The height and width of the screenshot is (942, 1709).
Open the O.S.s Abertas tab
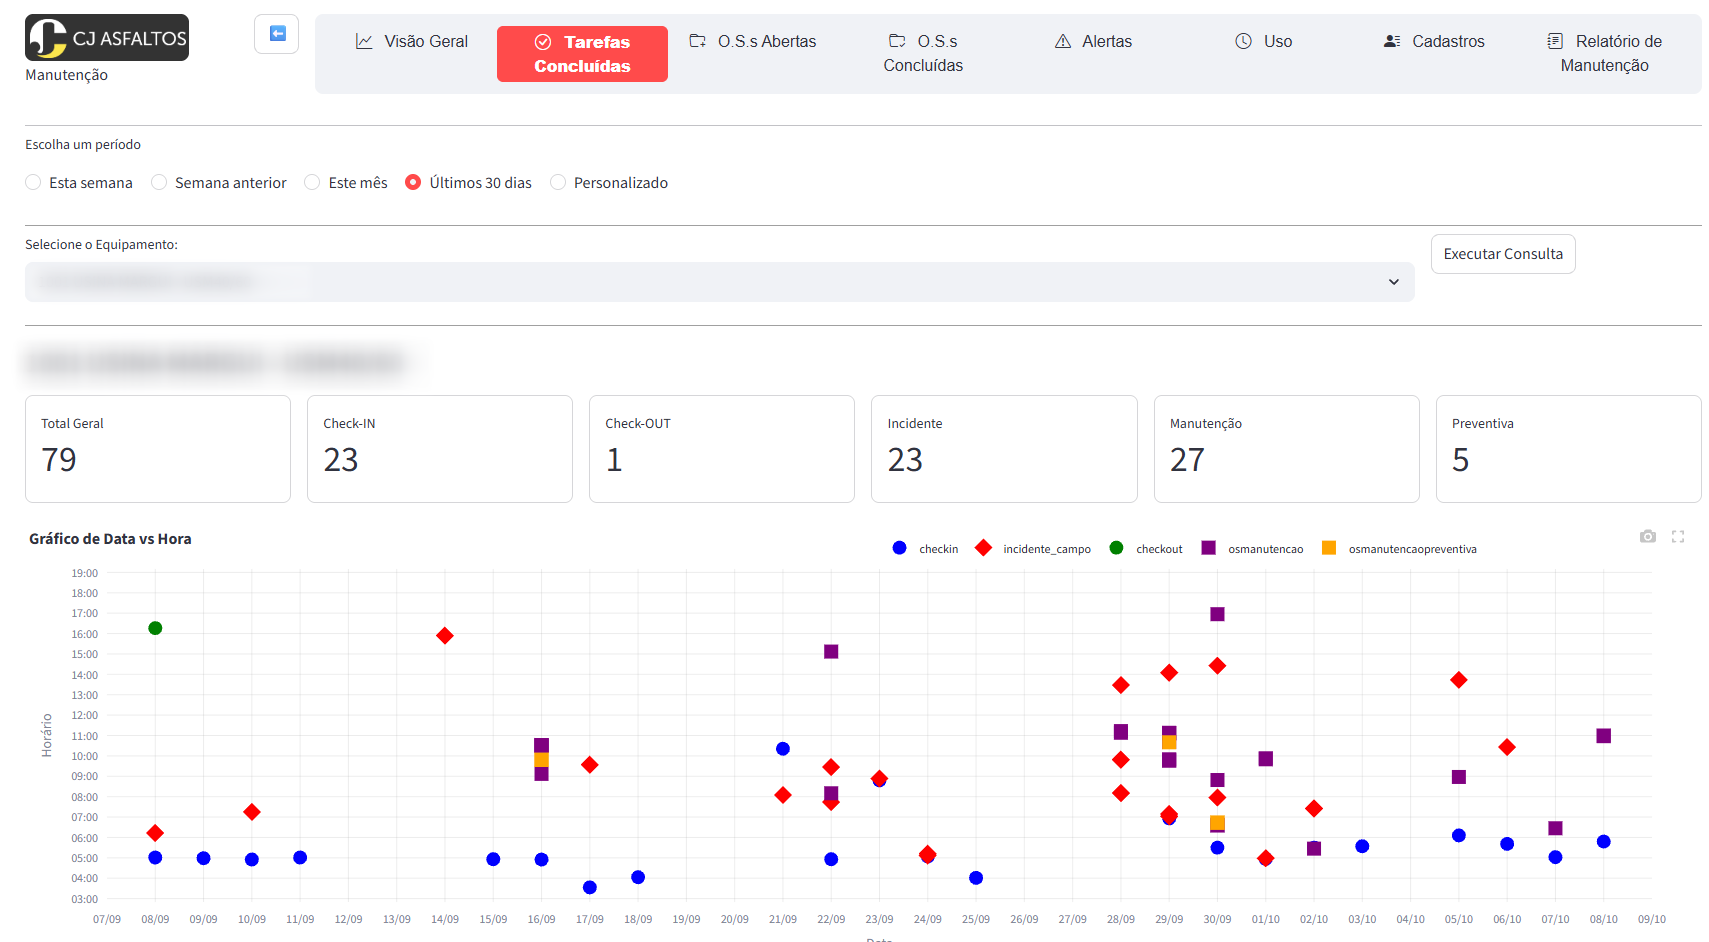(753, 41)
